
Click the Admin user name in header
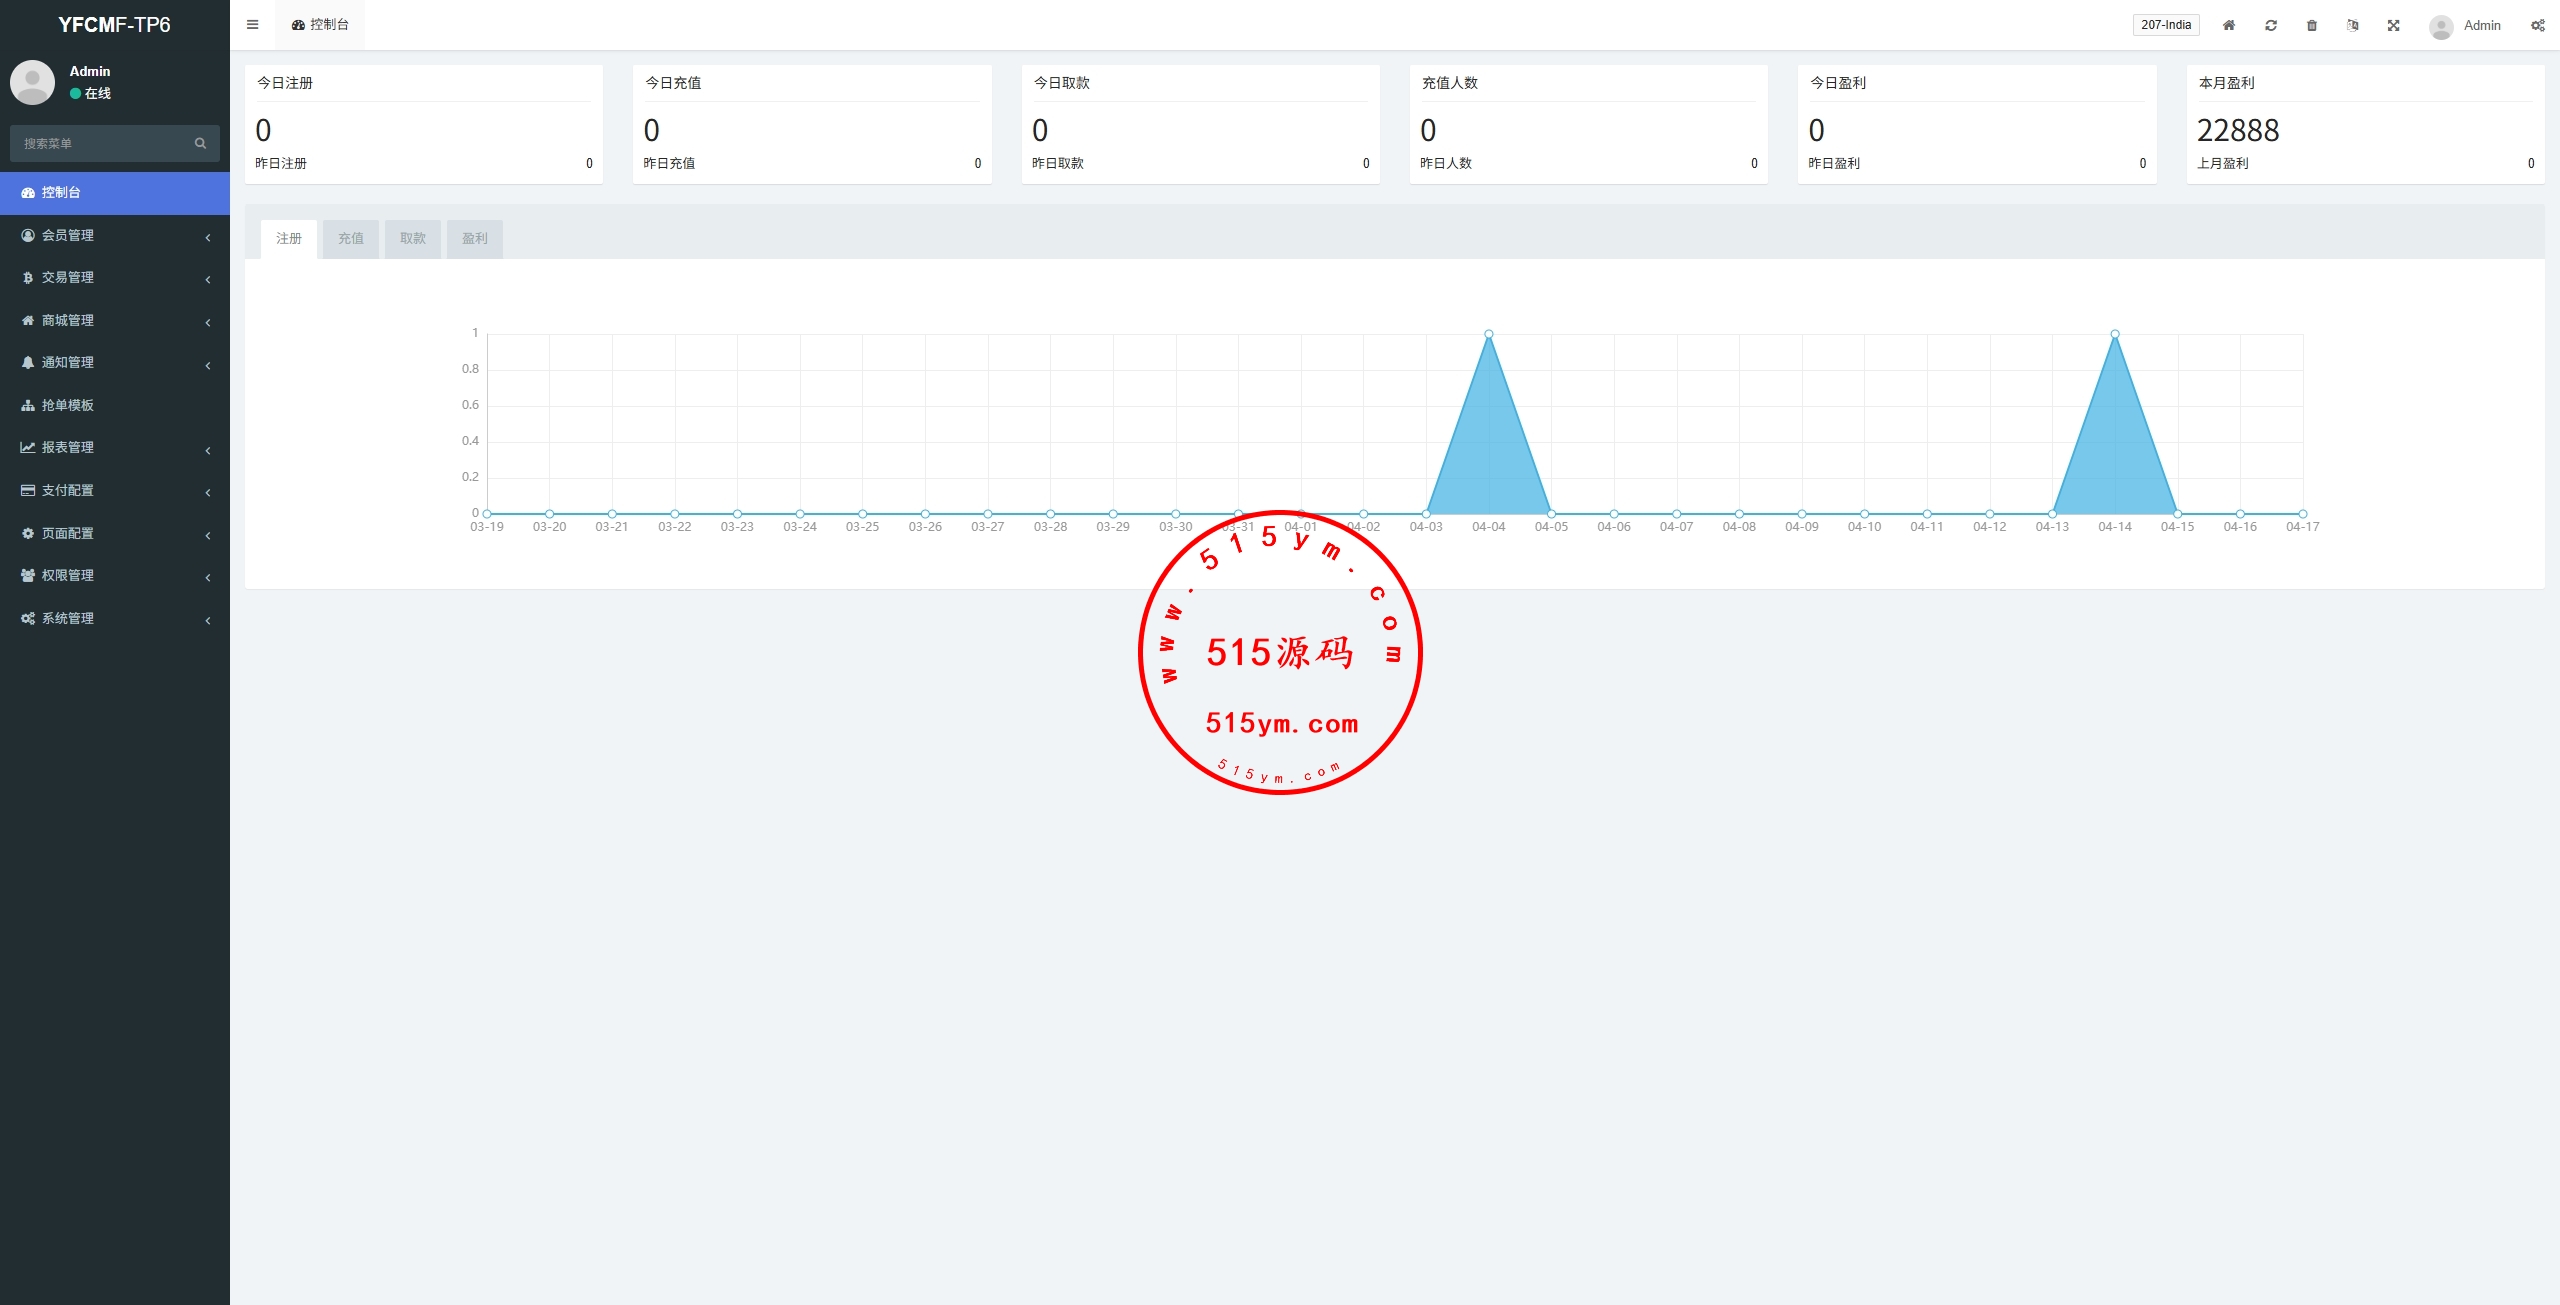2481,26
